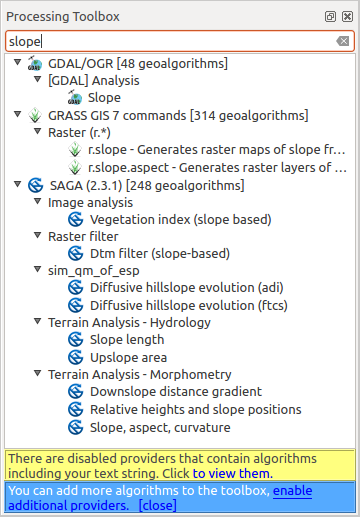The width and height of the screenshot is (360, 517).
Task: Click the 'Image analysis' label
Action: (90, 203)
